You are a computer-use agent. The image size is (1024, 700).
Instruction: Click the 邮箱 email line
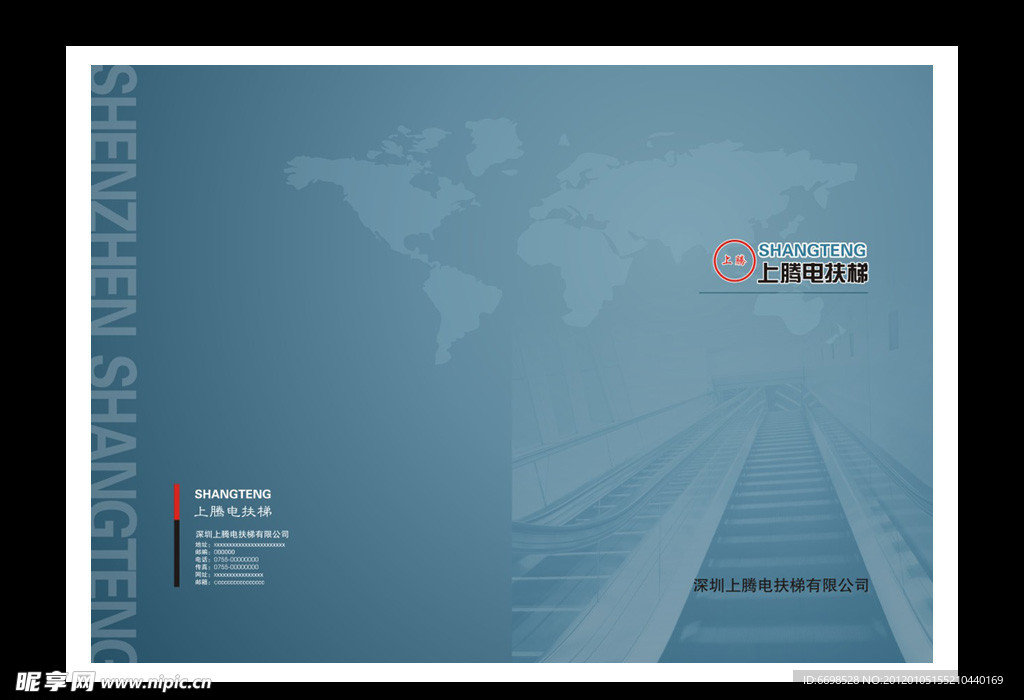click(x=230, y=582)
